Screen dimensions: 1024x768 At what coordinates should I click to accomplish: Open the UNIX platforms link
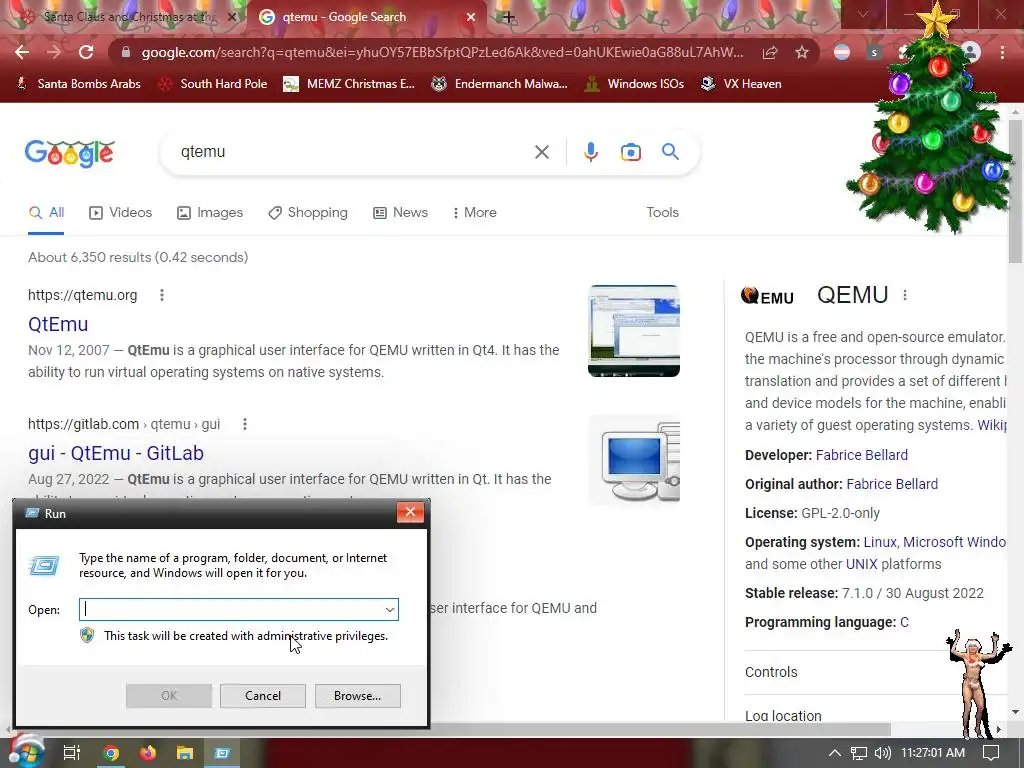861,564
